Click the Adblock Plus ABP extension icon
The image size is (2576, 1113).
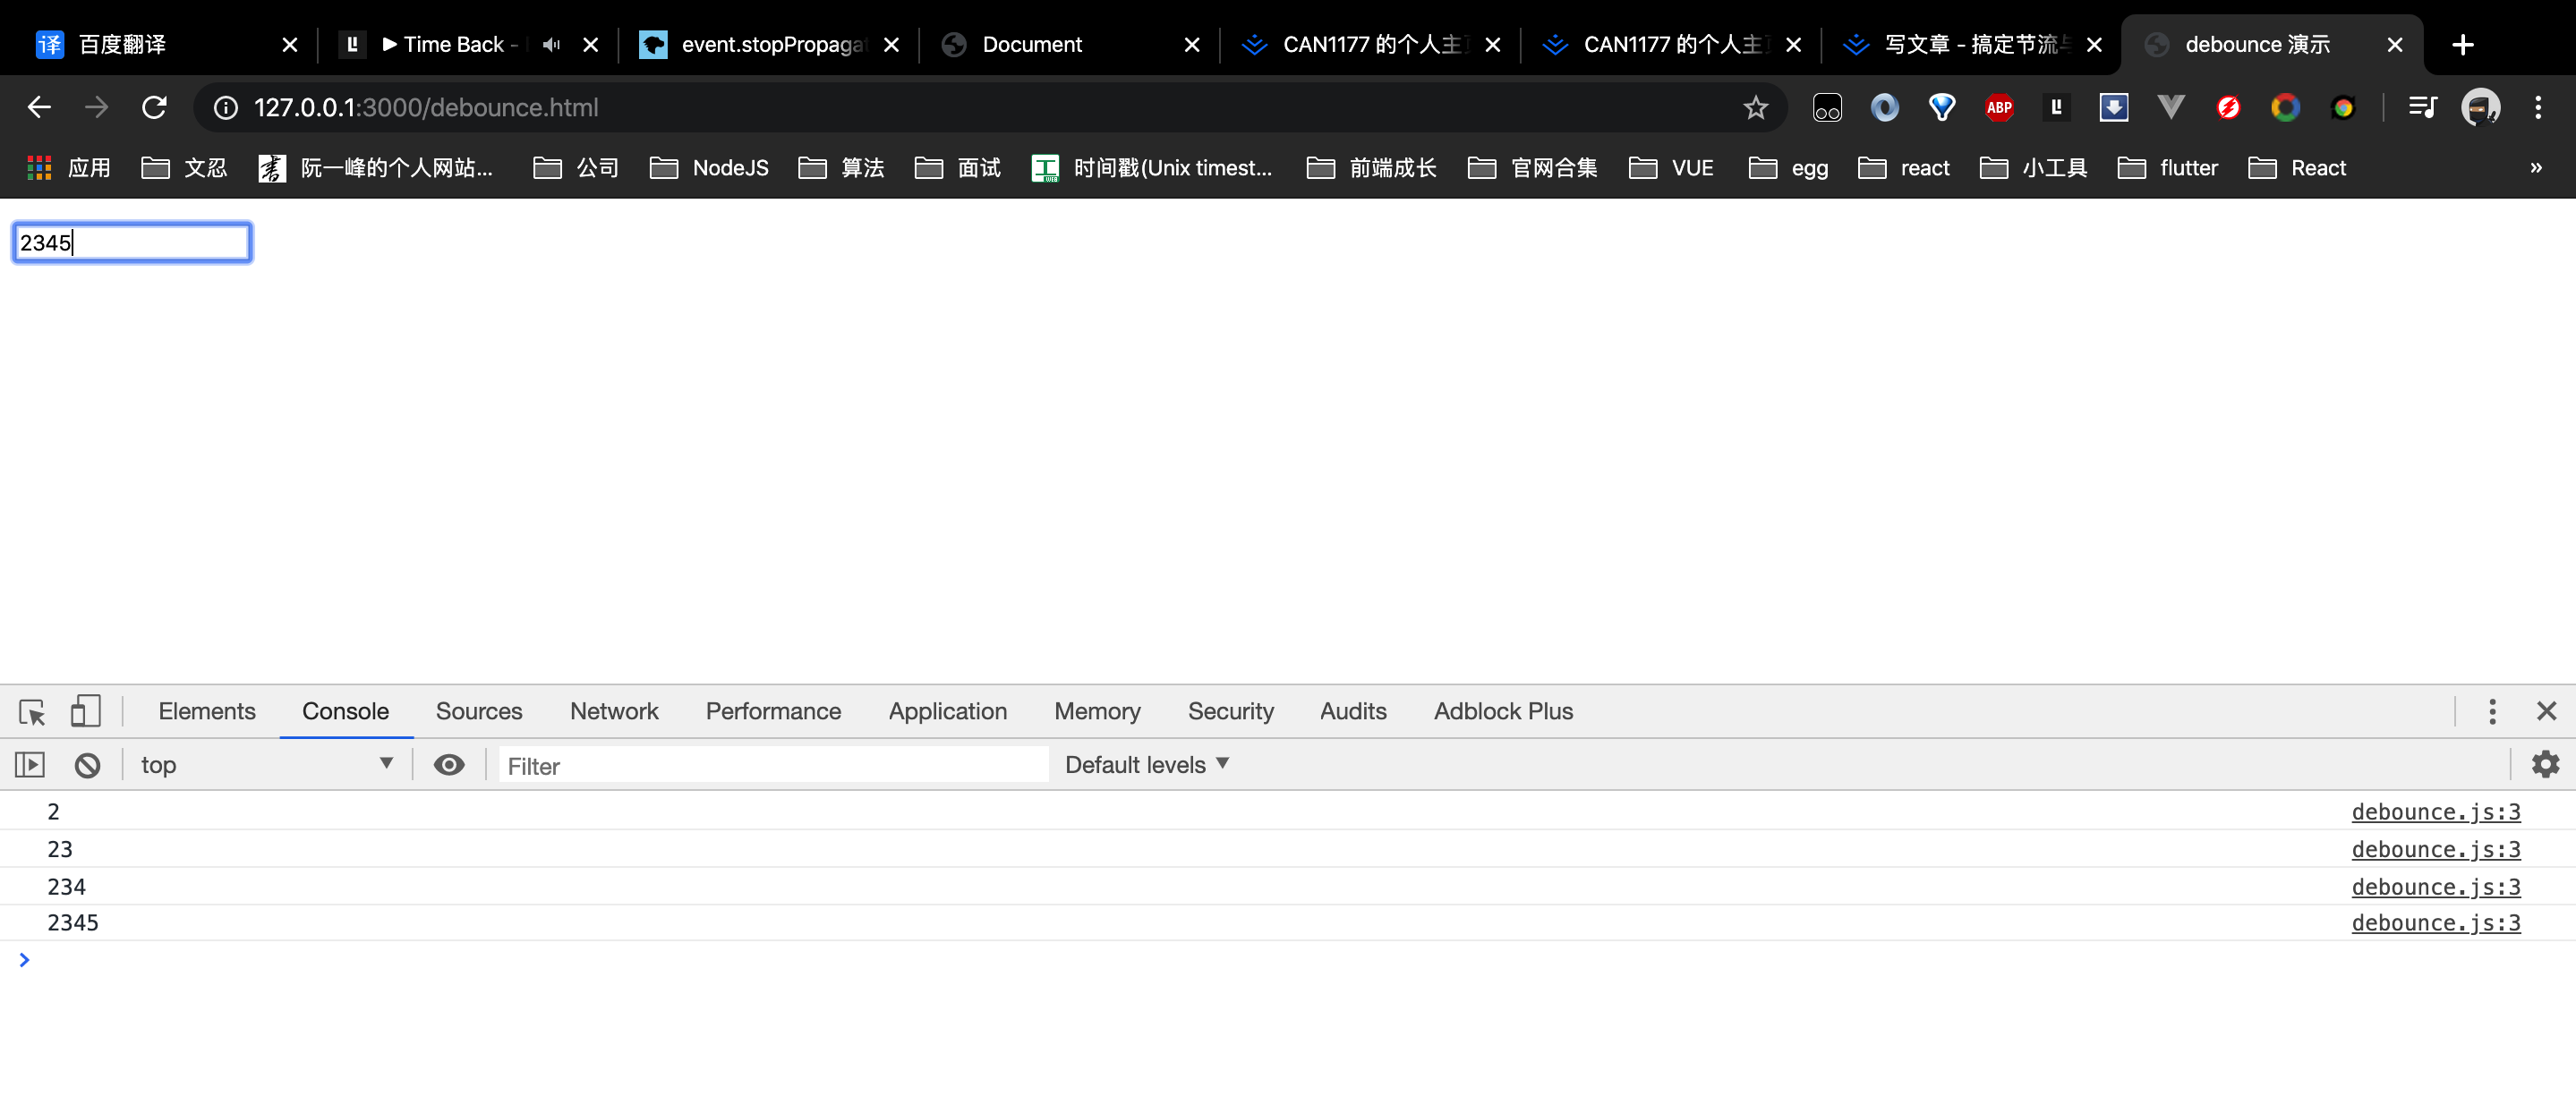[x=1998, y=107]
